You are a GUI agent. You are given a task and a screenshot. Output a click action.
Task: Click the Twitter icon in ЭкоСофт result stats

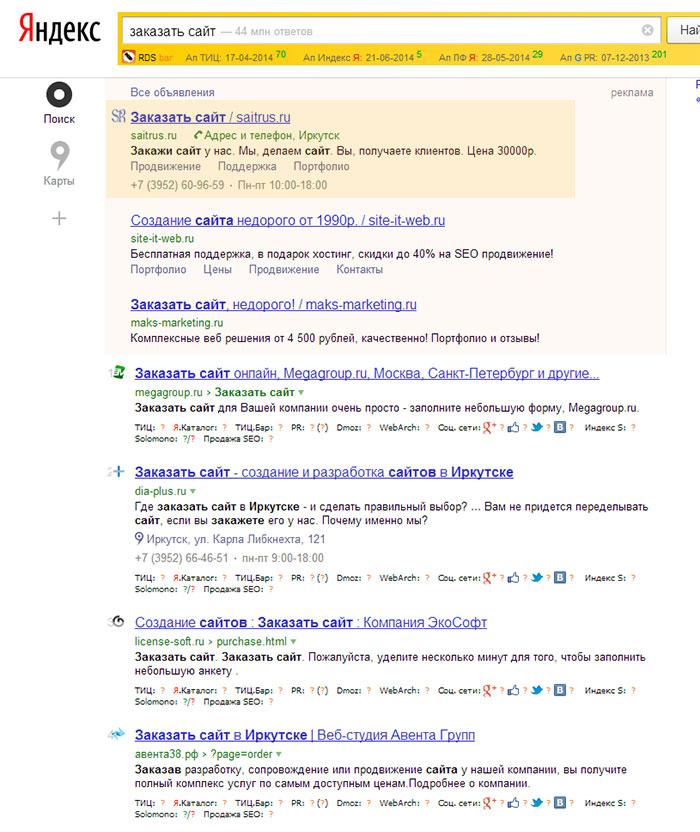[537, 690]
